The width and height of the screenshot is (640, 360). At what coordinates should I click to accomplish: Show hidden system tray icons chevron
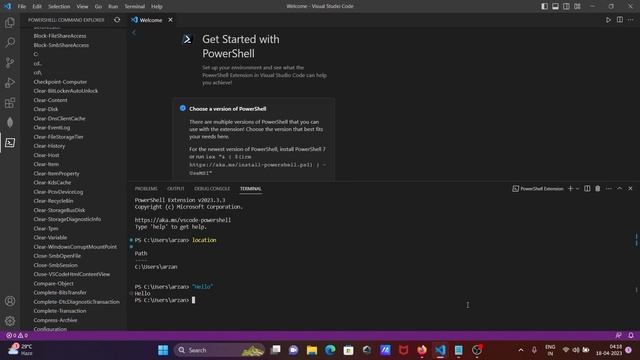[521, 350]
